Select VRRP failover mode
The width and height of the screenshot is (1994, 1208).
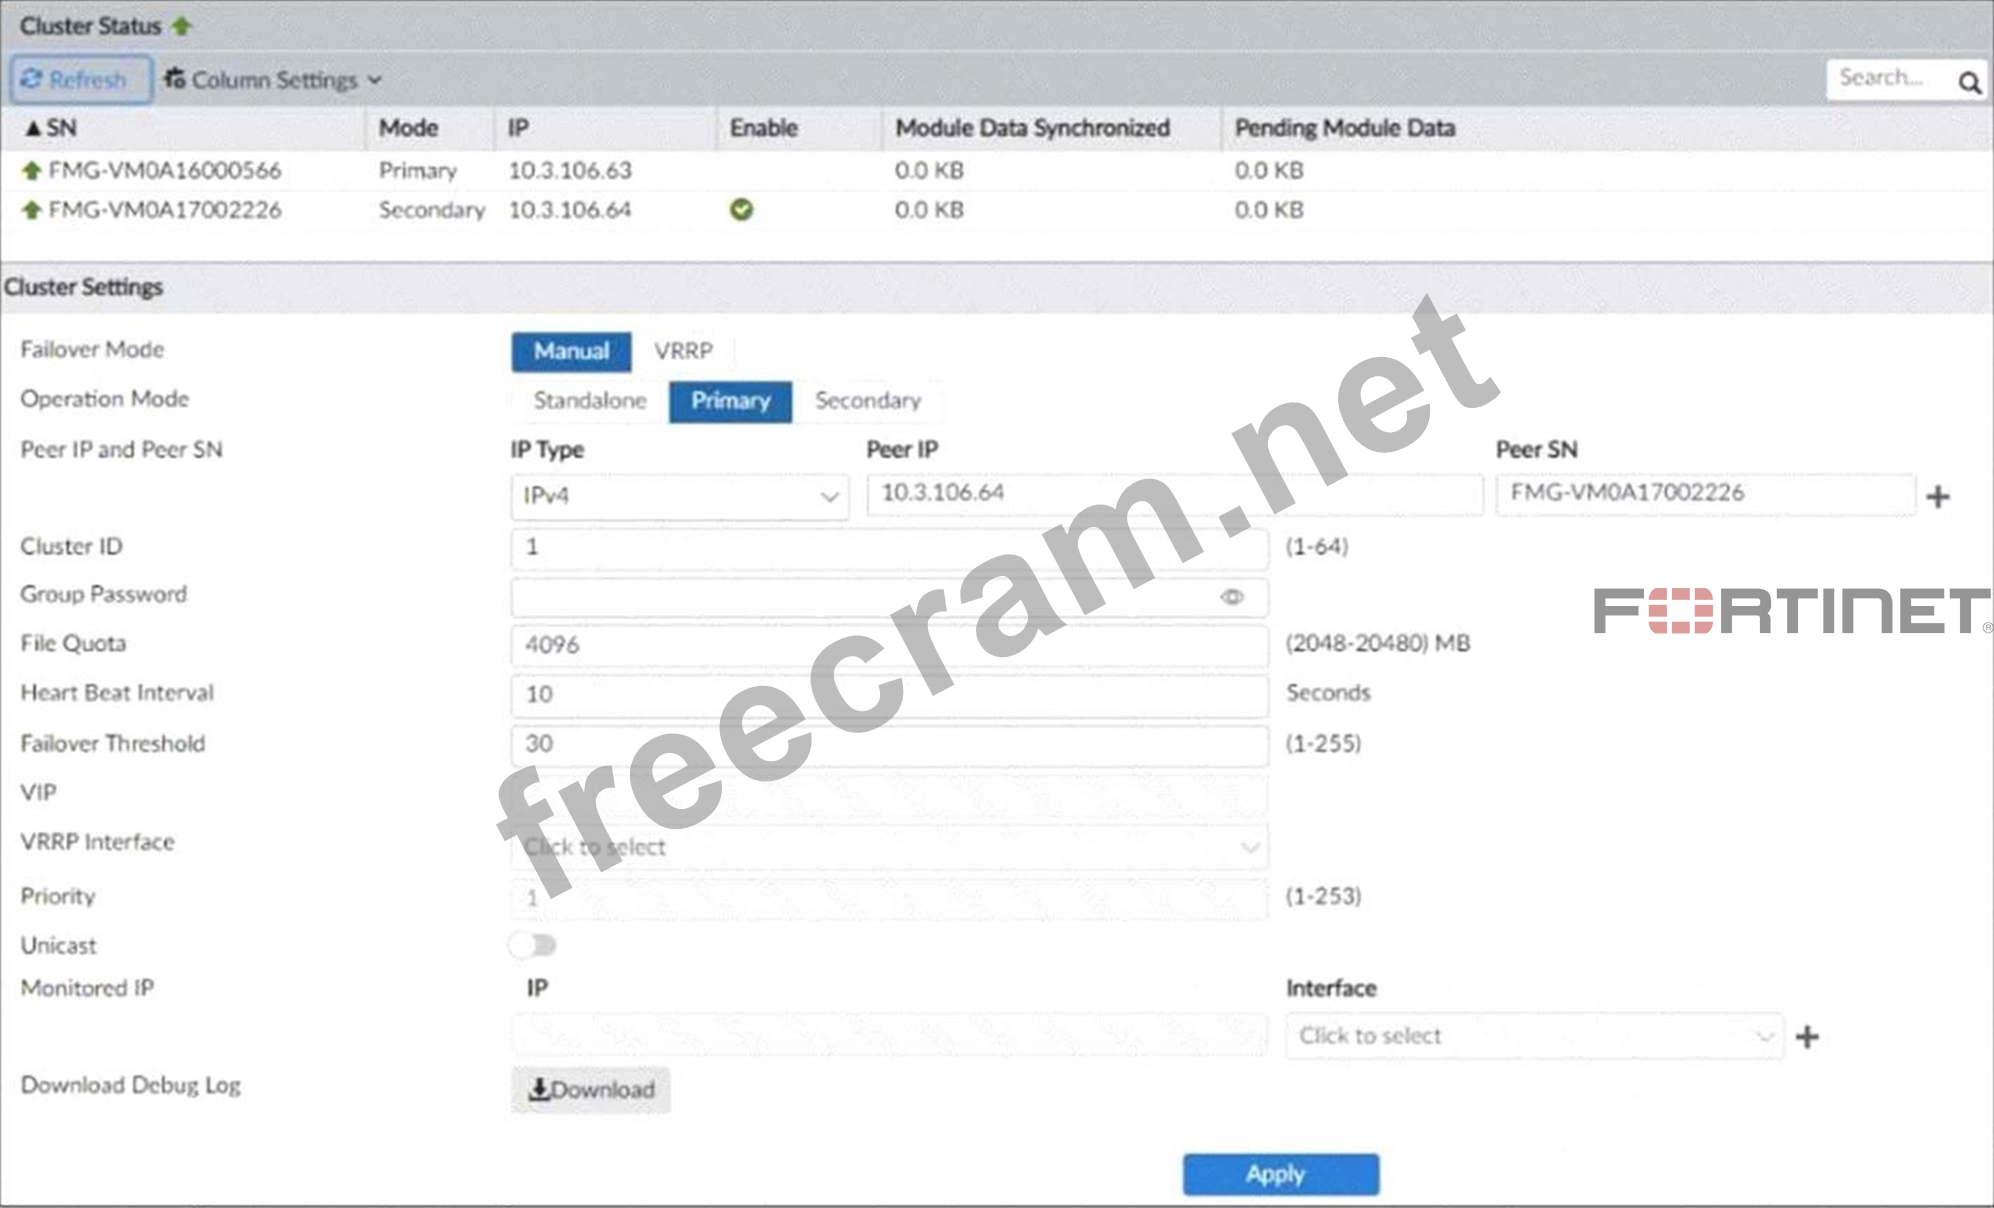point(683,351)
